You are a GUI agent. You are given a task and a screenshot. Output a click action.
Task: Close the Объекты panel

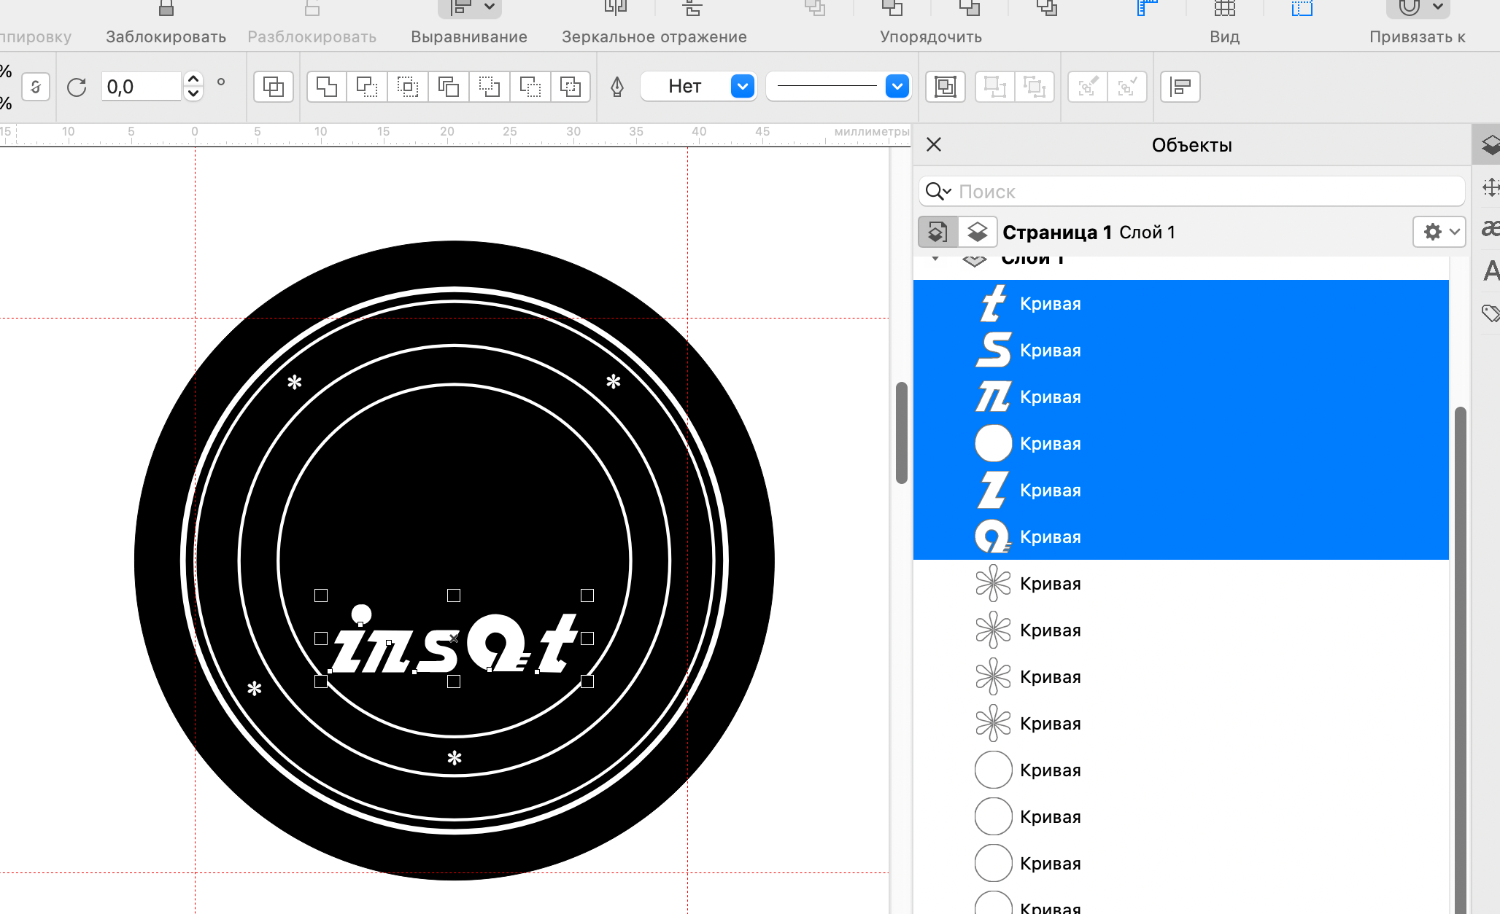click(934, 145)
